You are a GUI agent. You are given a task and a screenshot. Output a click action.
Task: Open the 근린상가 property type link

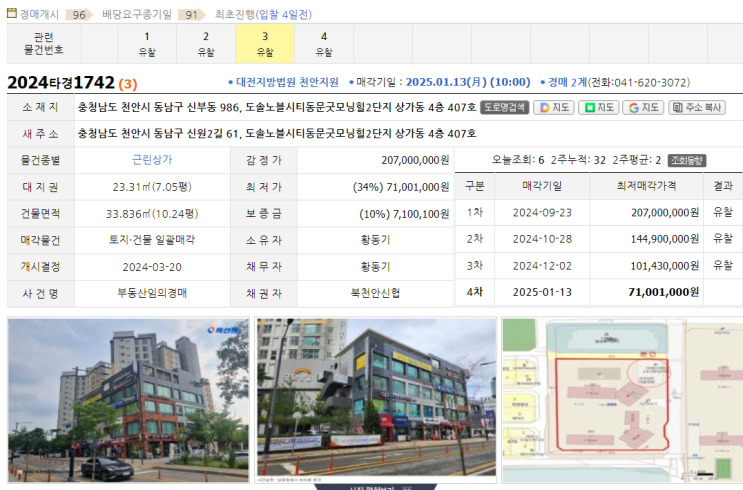pyautogui.click(x=152, y=160)
